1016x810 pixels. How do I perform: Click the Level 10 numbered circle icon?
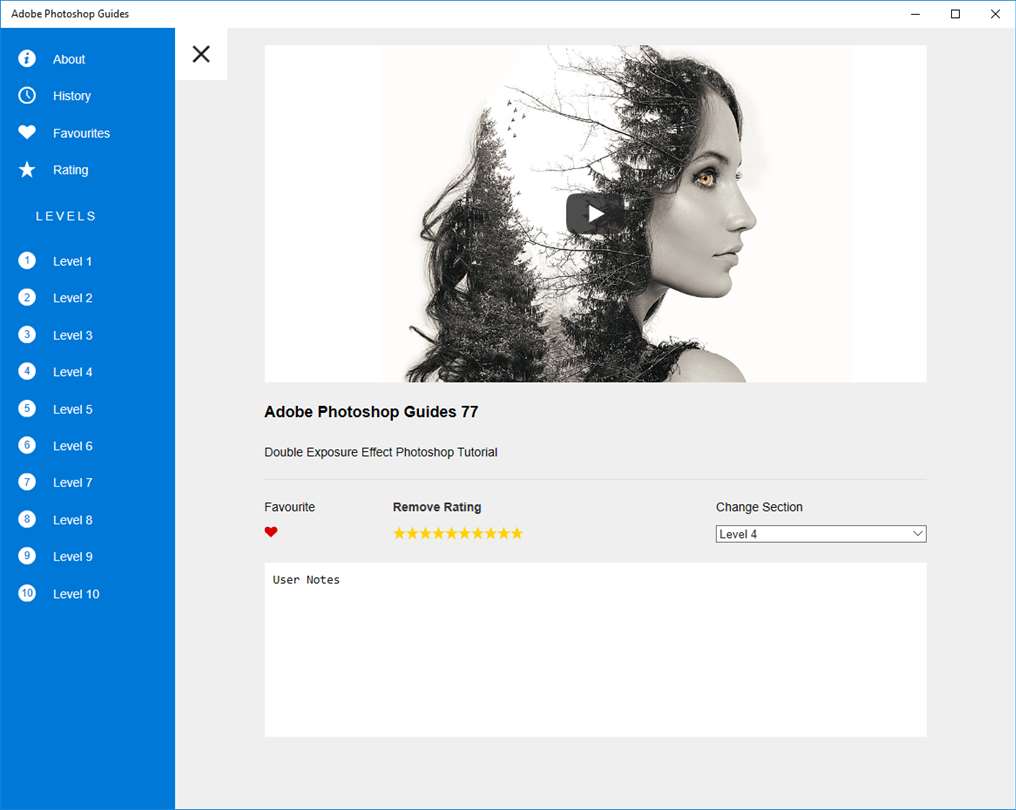[x=27, y=593]
